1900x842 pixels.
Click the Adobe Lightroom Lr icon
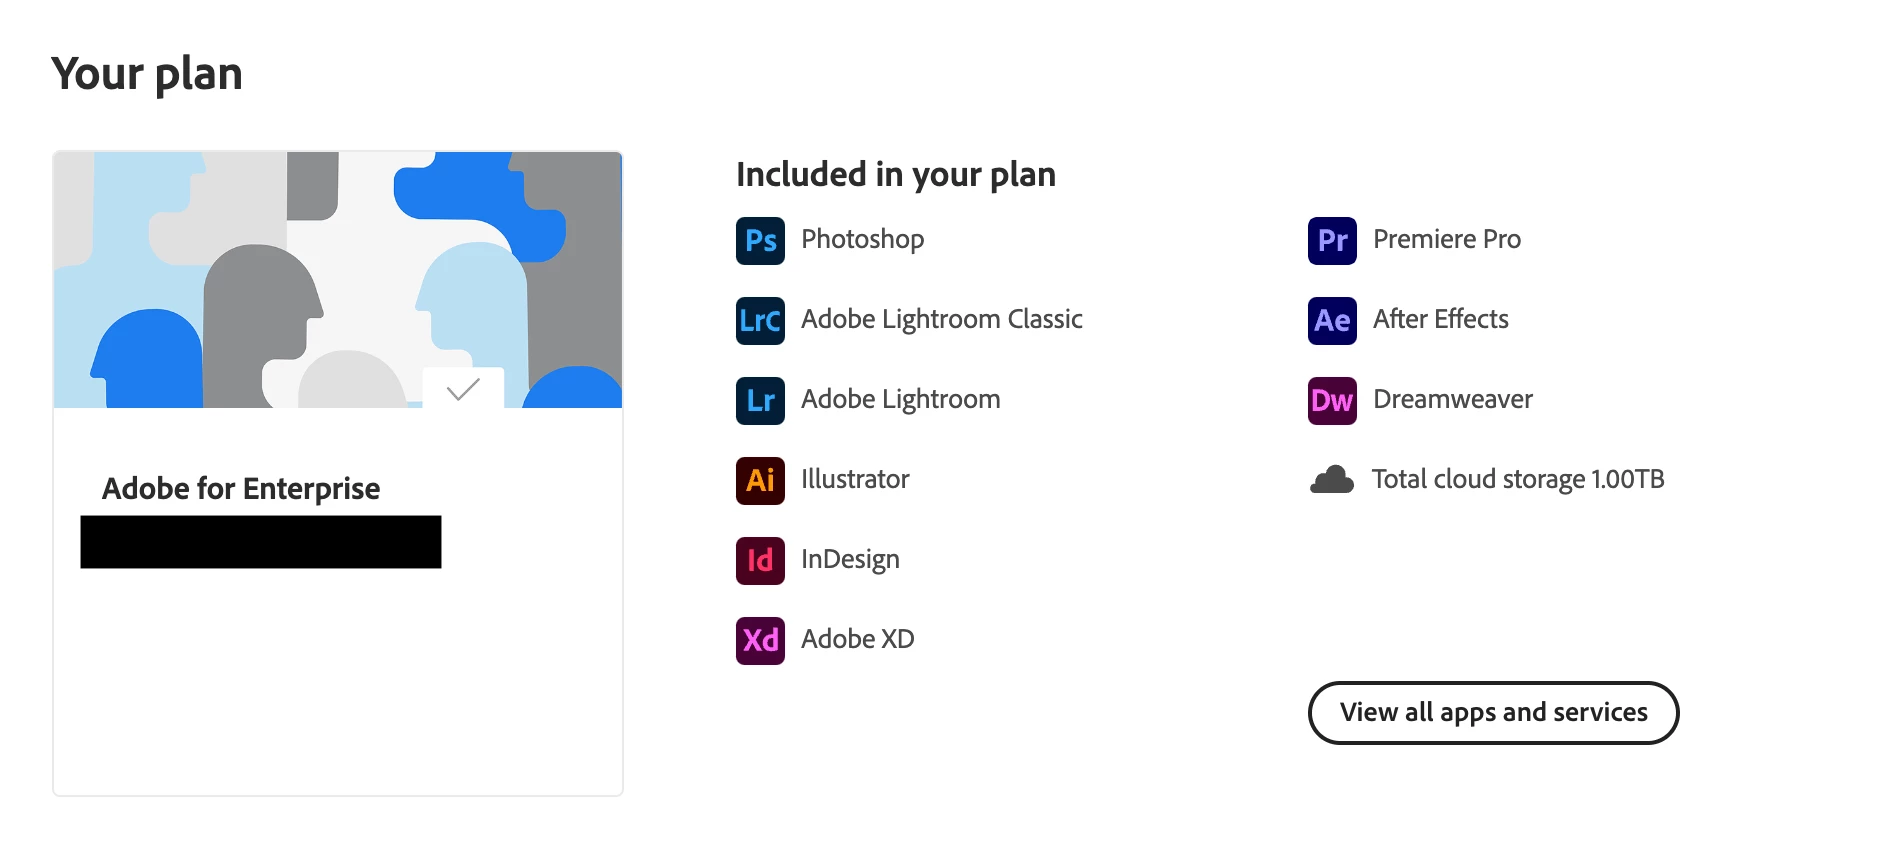(x=760, y=401)
